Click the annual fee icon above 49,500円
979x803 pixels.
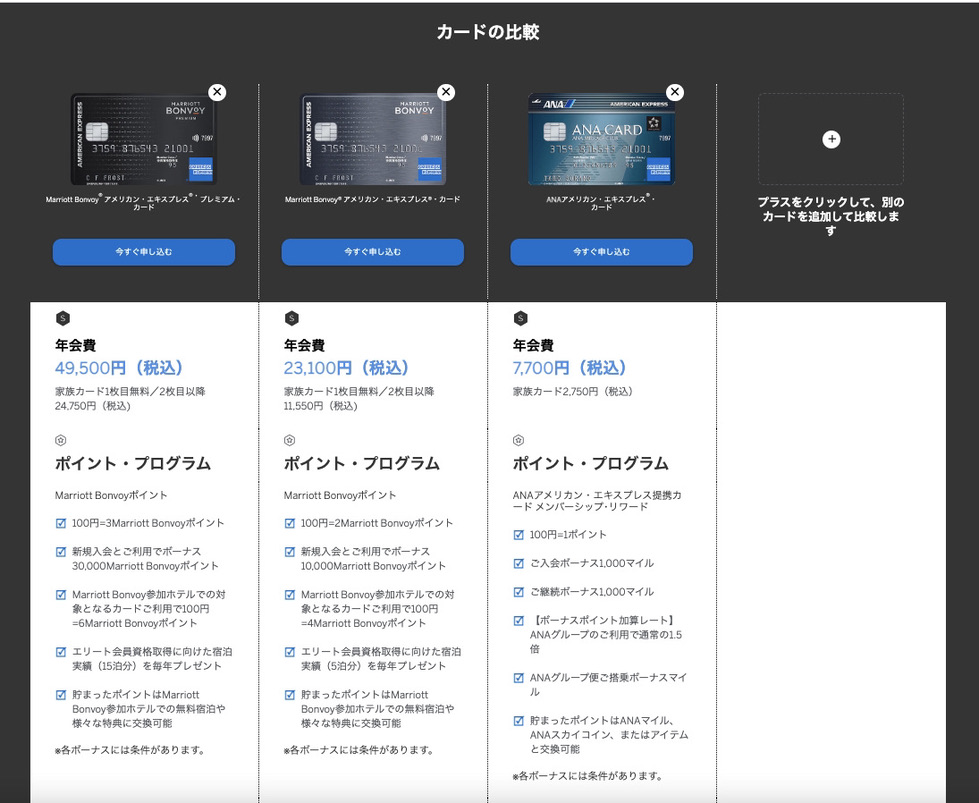(x=62, y=318)
